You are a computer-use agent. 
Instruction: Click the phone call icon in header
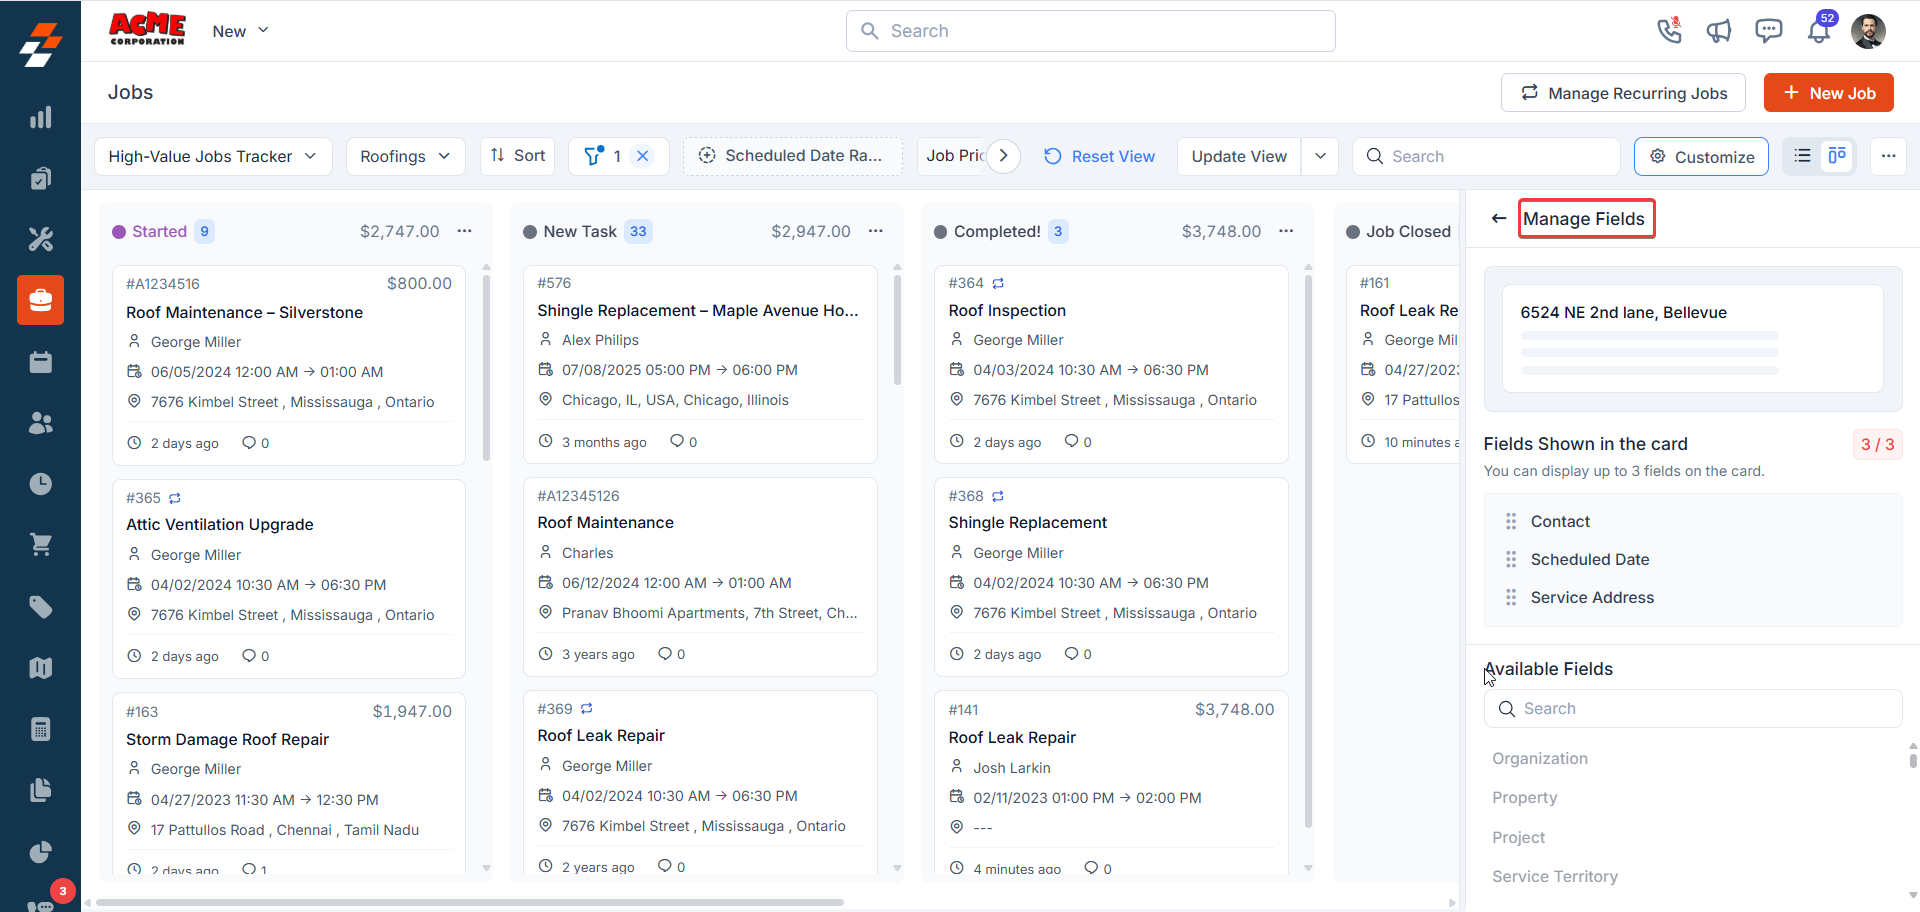1669,31
